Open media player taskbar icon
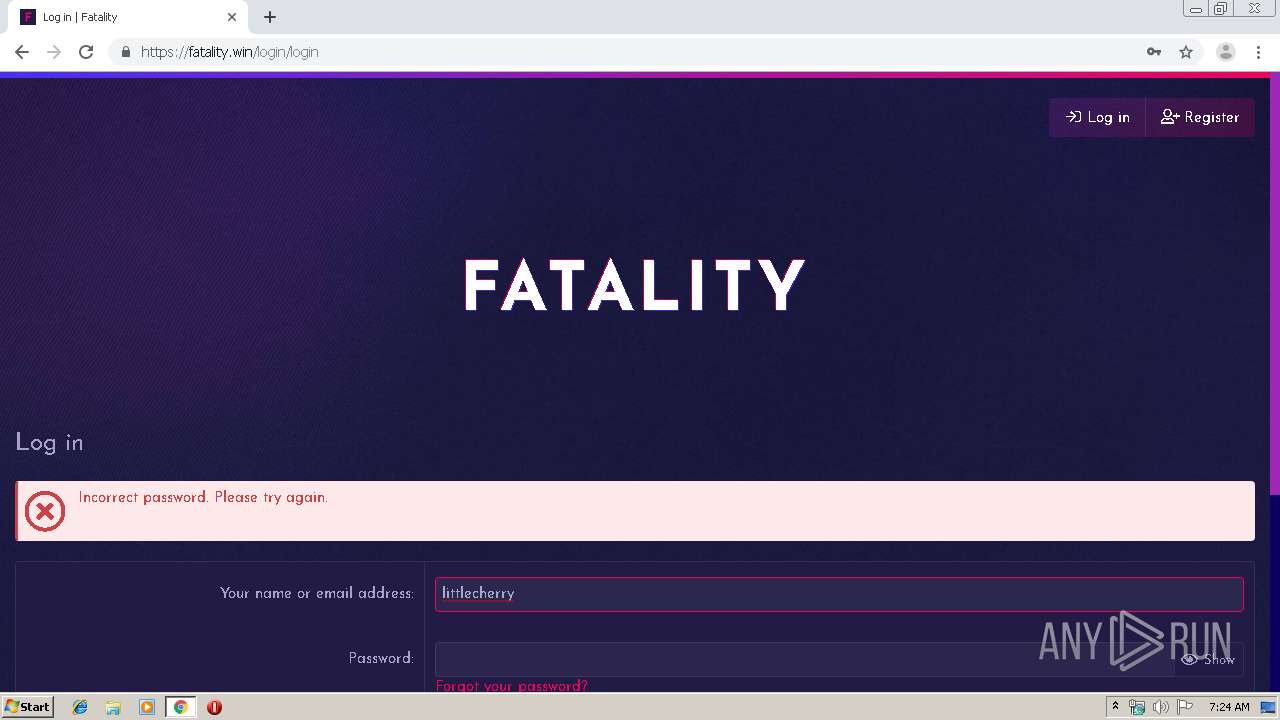This screenshot has height=720, width=1280. 147,707
